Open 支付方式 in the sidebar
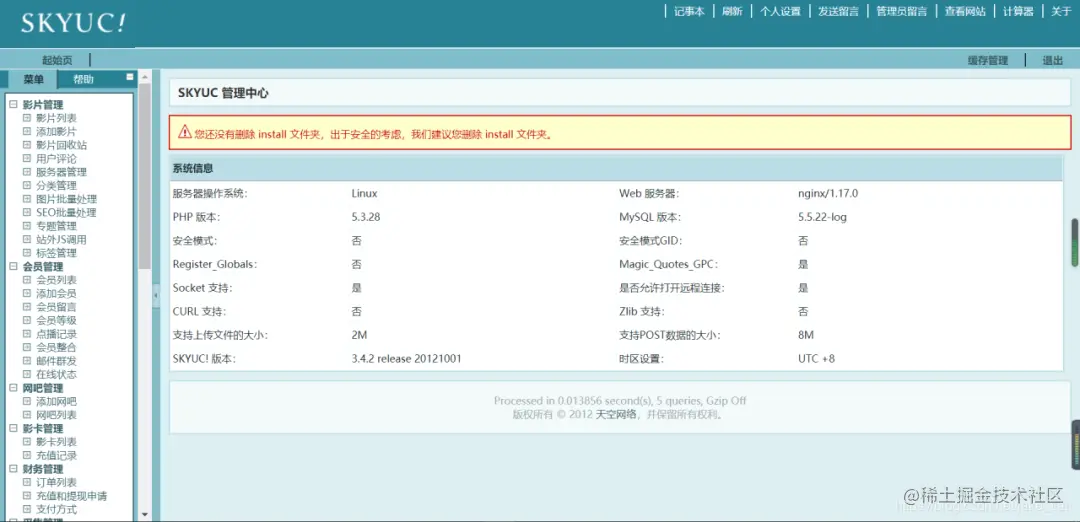The image size is (1080, 522). [x=56, y=510]
